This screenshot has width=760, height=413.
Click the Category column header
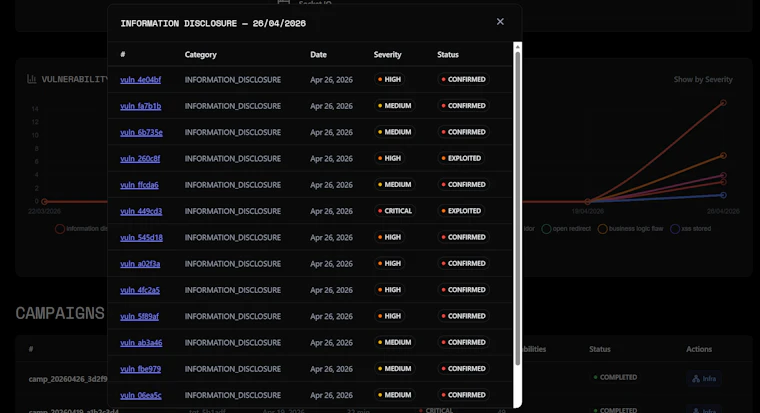pos(201,55)
